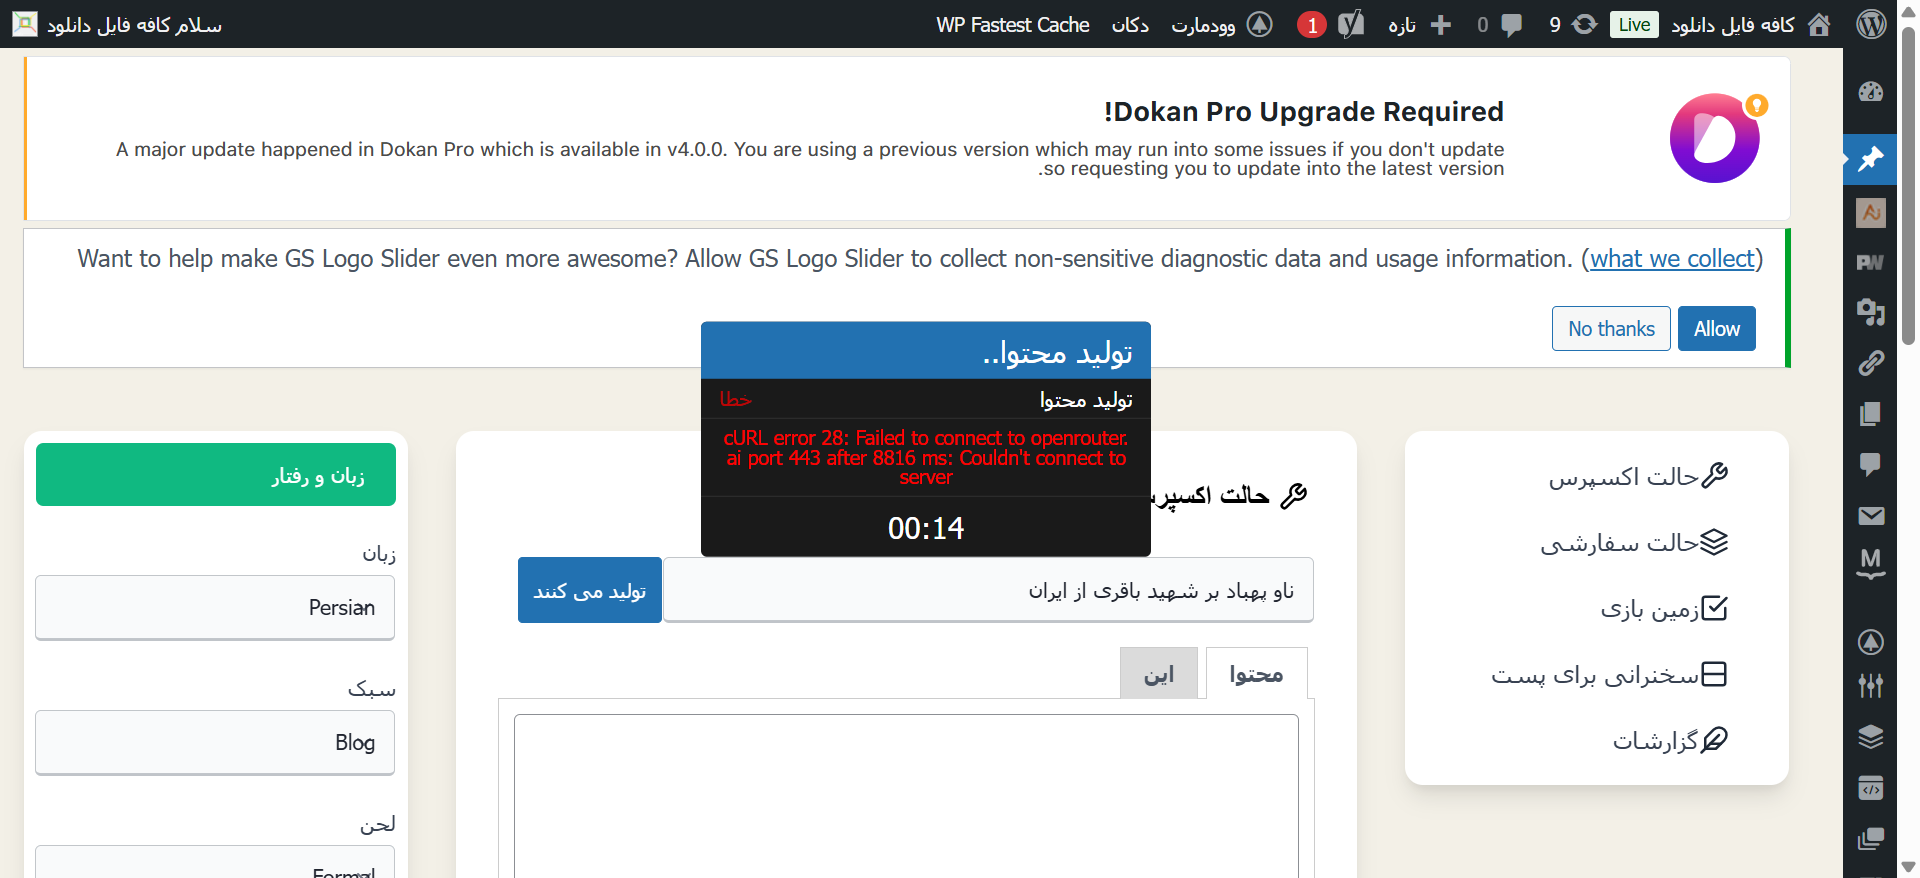Open the Yoast SEO toolbar icon

pyautogui.click(x=1351, y=24)
